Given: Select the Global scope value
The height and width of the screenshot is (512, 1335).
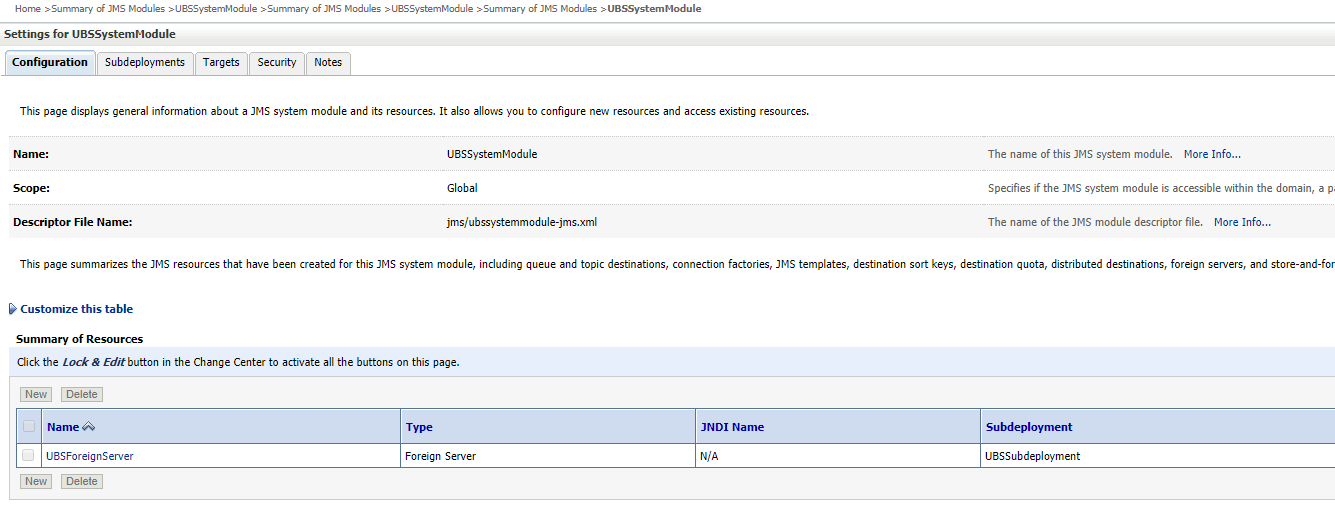Looking at the screenshot, I should (x=462, y=188).
